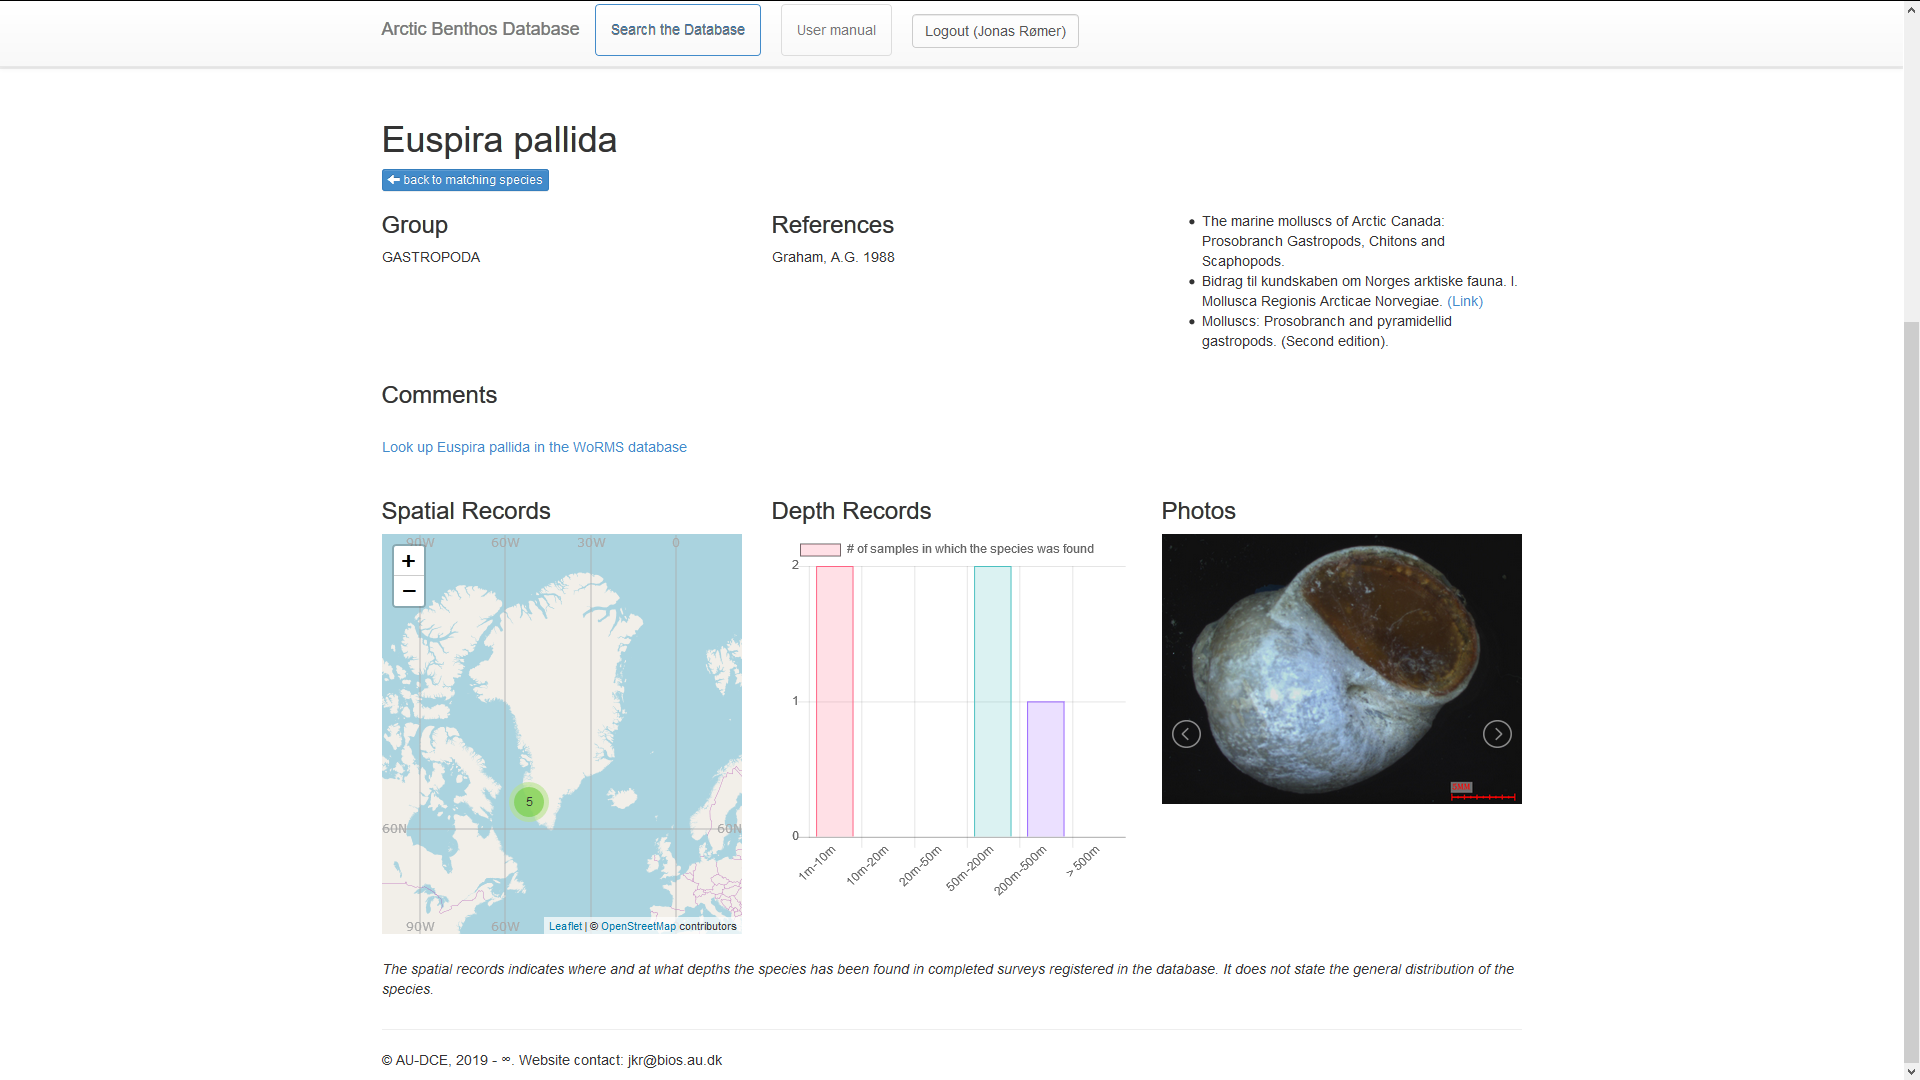Zoom in on the spatial records map
The image size is (1920, 1080).
(x=408, y=561)
